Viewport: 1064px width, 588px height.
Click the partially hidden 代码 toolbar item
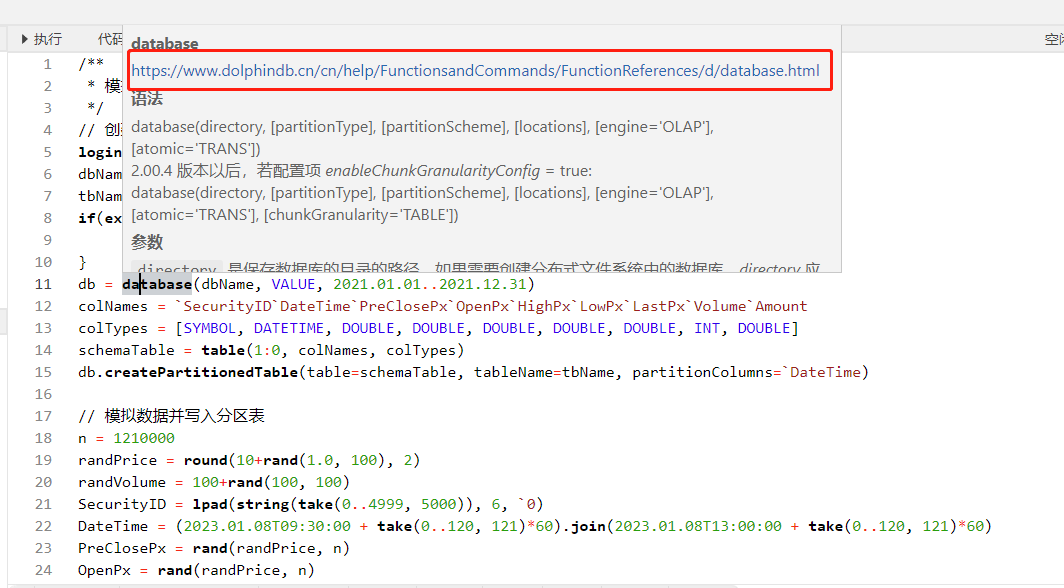[109, 39]
